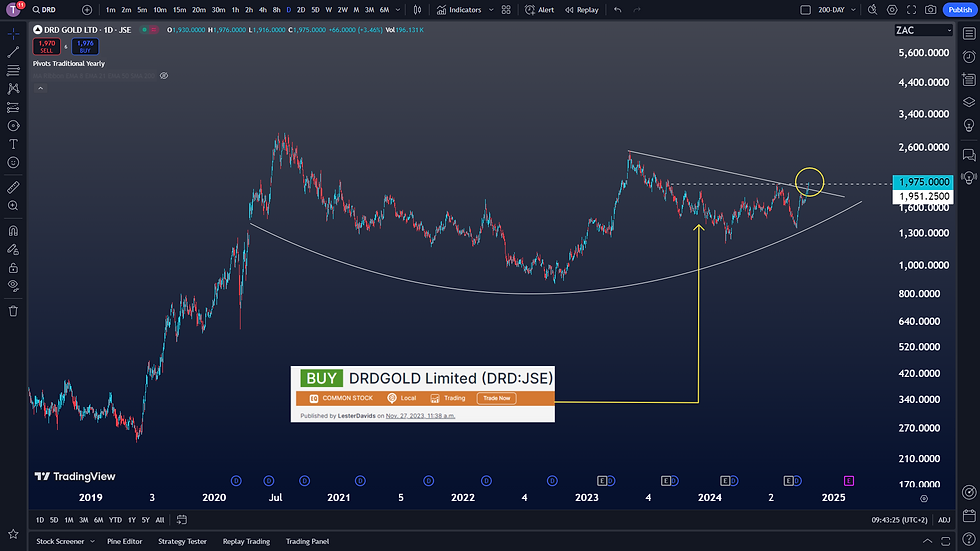Open the chart layout selector
Screen dimensions: 980x551
[x=806, y=9]
